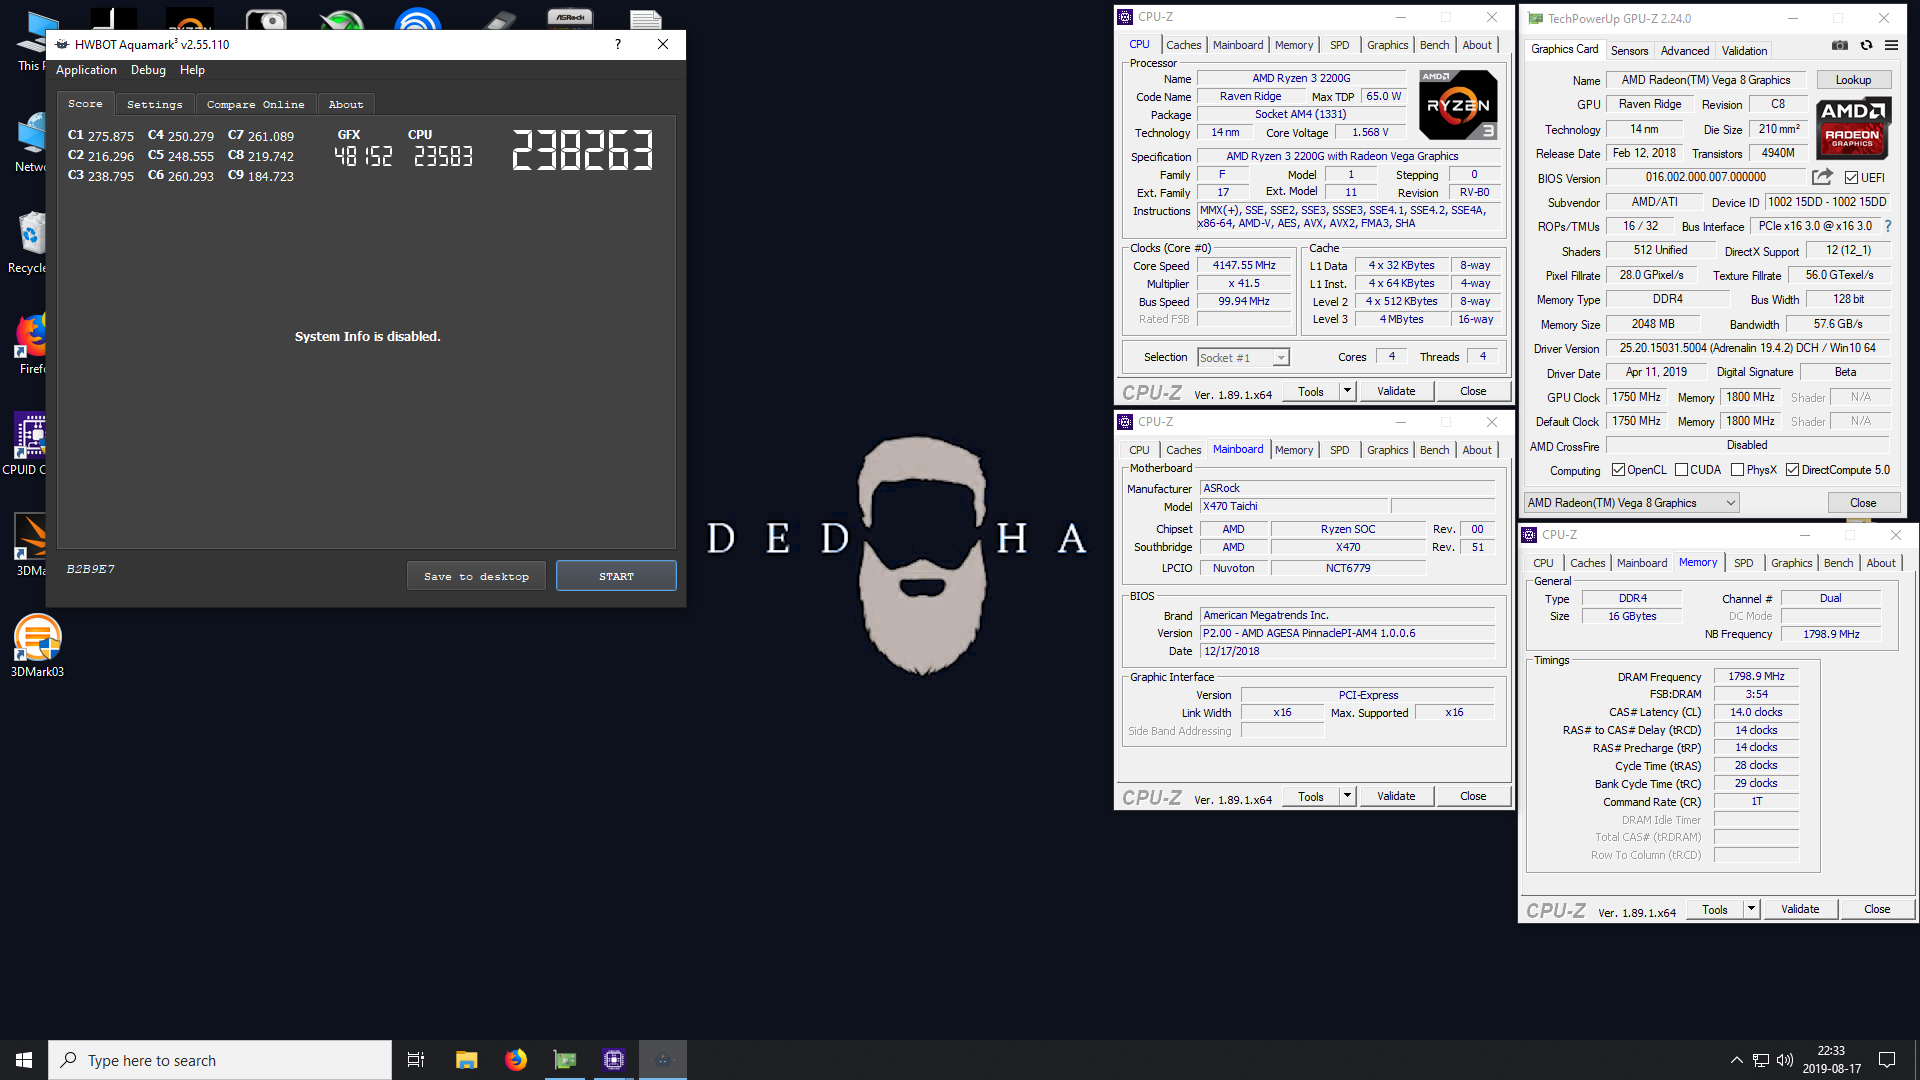Open the volume tray icon

click(1785, 1060)
